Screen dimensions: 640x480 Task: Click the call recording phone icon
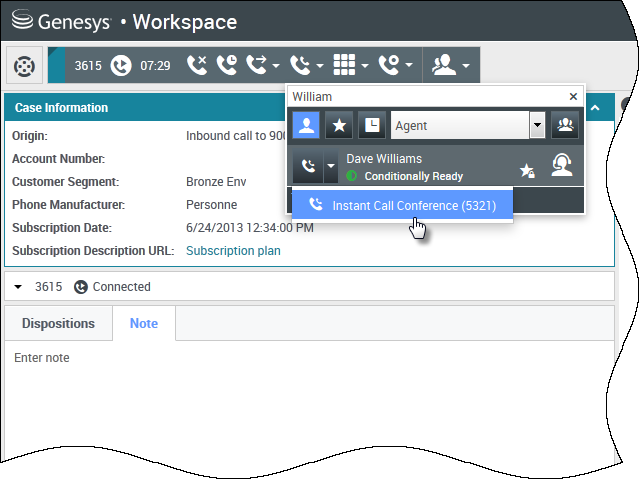coord(389,65)
